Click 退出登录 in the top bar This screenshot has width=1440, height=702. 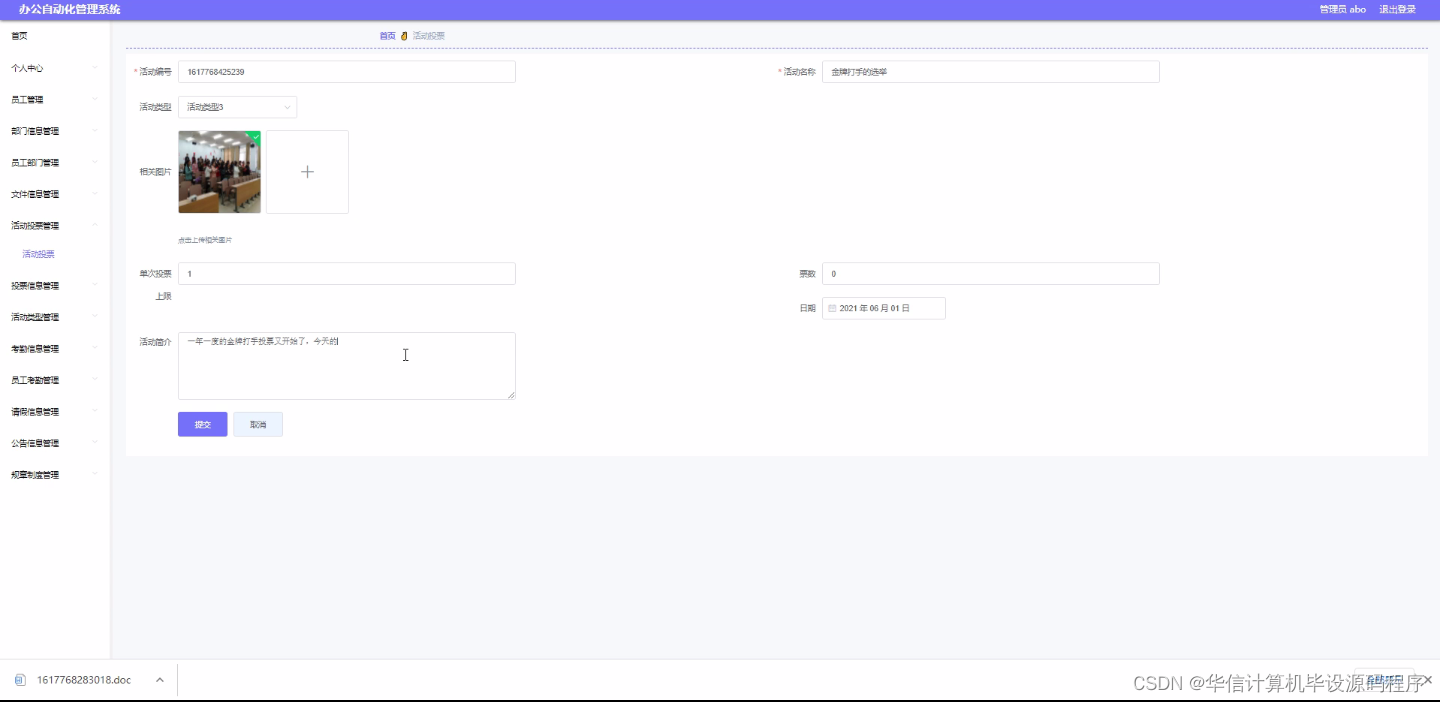(x=1397, y=9)
